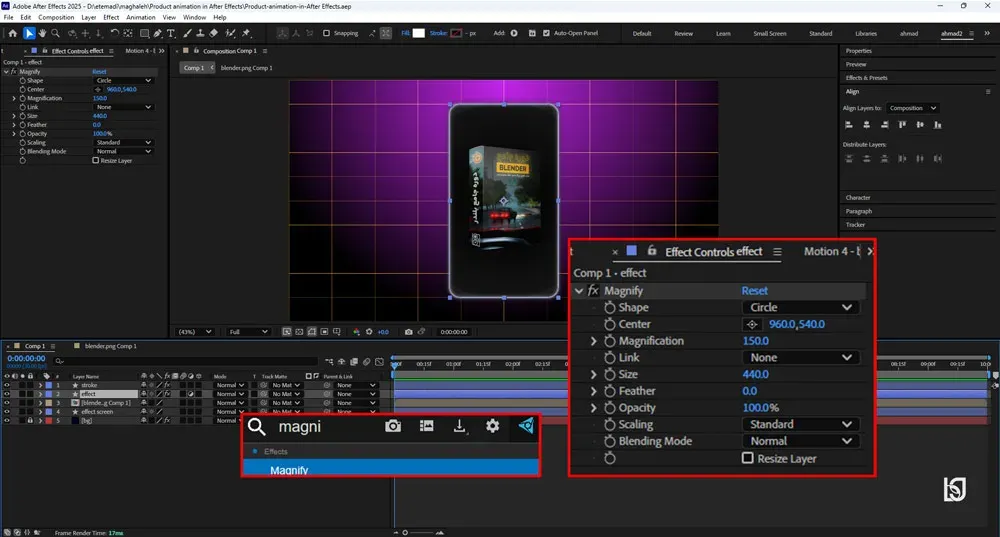Screen dimensions: 1000x537
Task: Toggle transparency grid icon in viewer
Action: tap(299, 332)
